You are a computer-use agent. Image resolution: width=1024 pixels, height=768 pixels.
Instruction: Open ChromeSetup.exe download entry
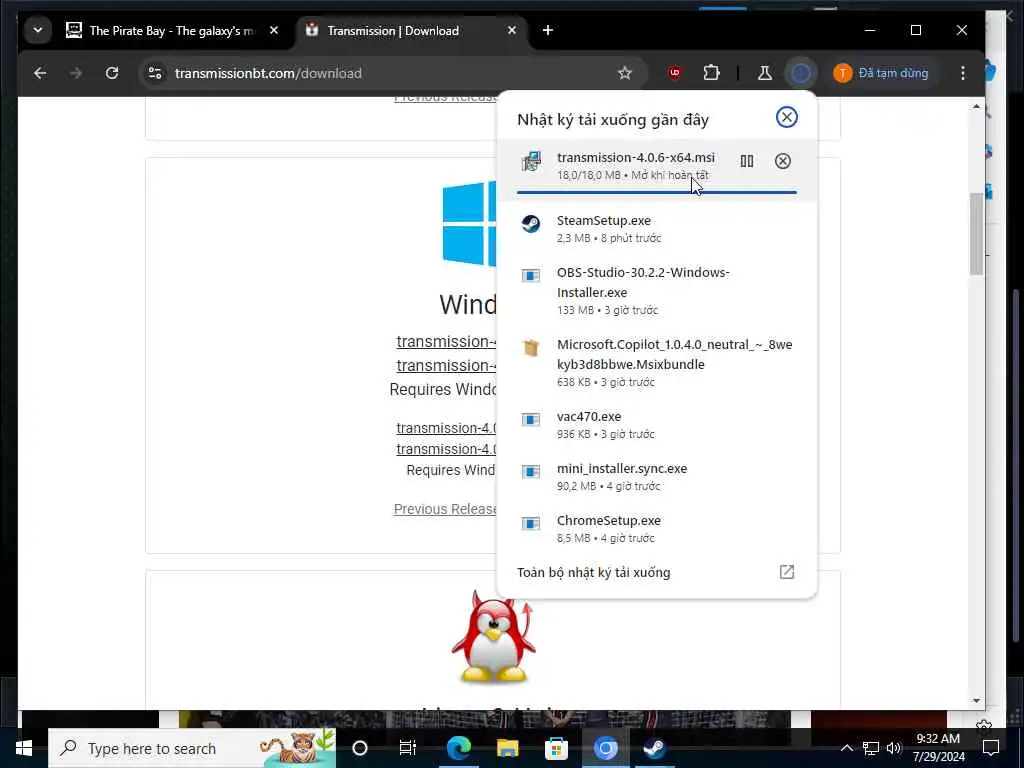(656, 529)
